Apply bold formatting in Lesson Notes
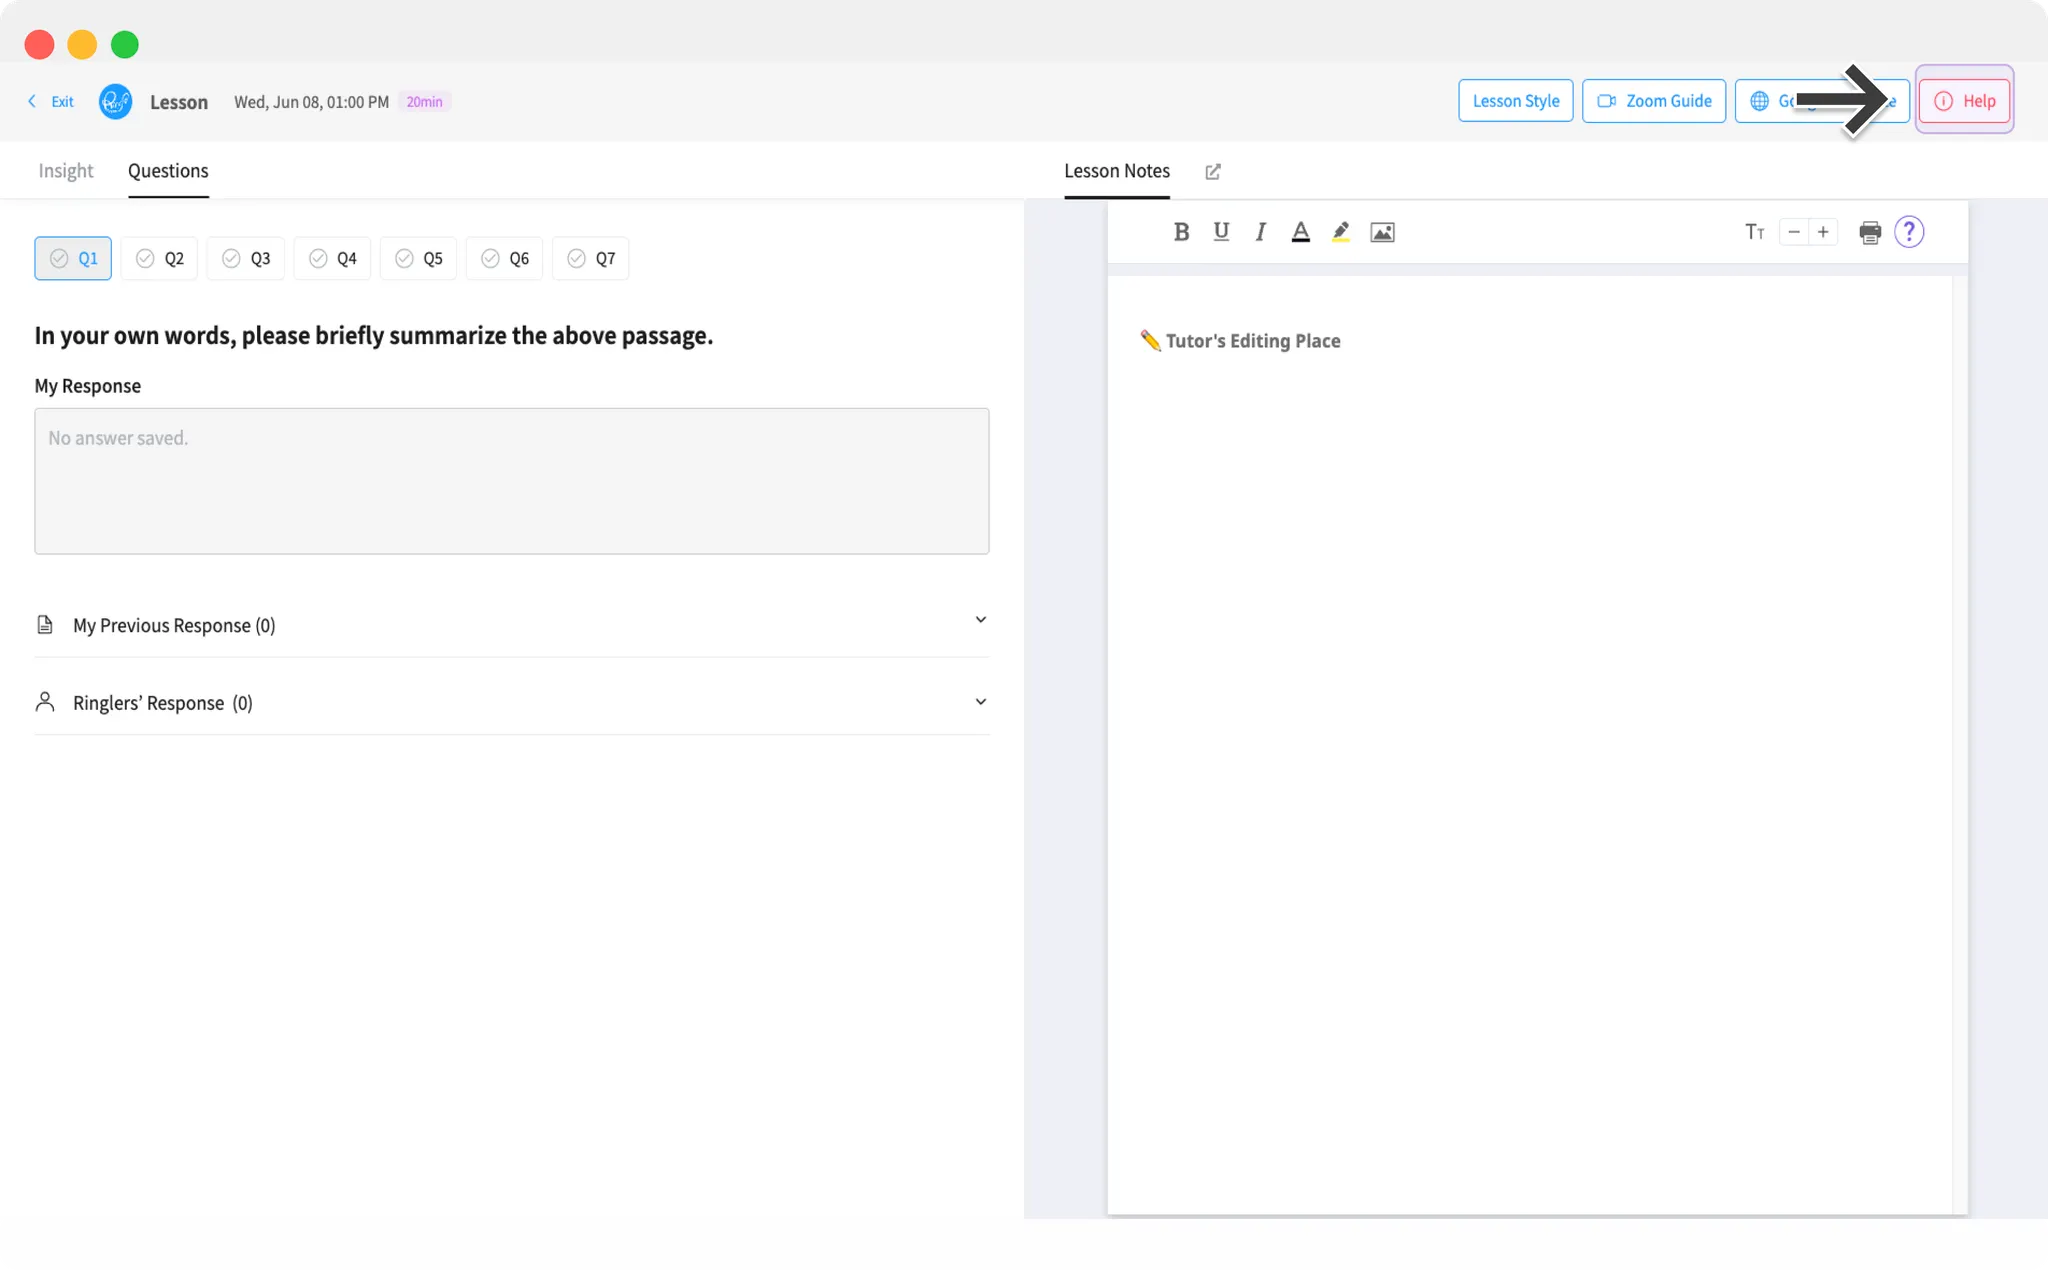 pyautogui.click(x=1181, y=232)
